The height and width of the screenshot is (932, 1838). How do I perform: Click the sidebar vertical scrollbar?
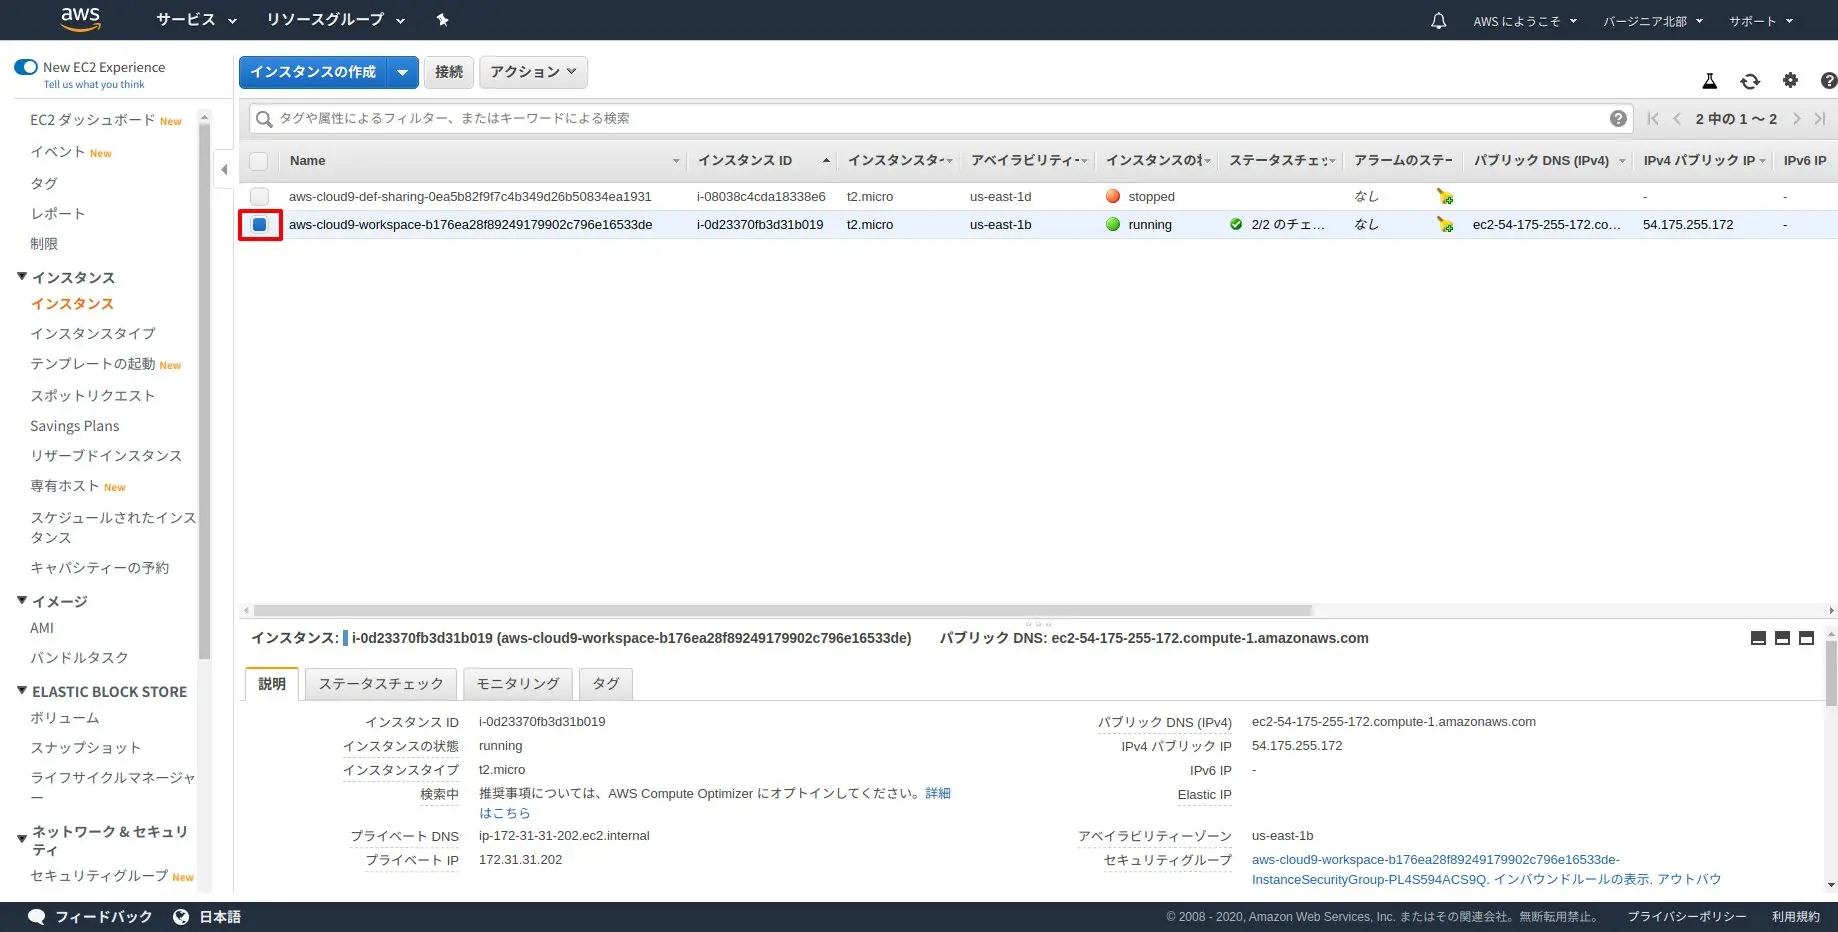pos(204,392)
